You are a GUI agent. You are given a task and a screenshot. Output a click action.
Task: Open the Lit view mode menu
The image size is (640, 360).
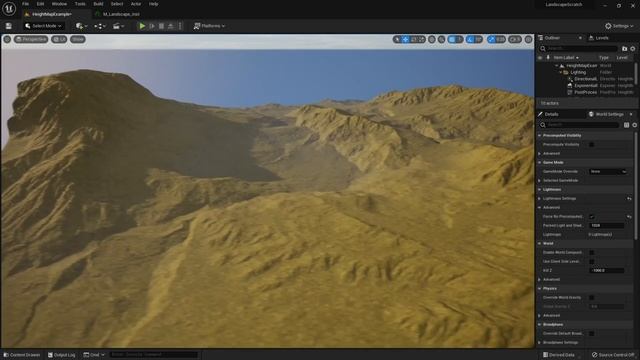click(59, 39)
